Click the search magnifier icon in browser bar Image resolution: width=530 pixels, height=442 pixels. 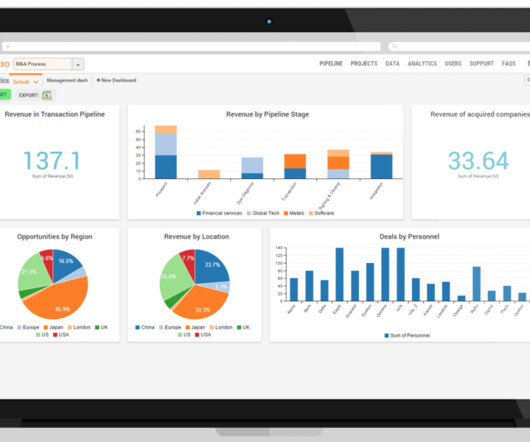coord(395,47)
